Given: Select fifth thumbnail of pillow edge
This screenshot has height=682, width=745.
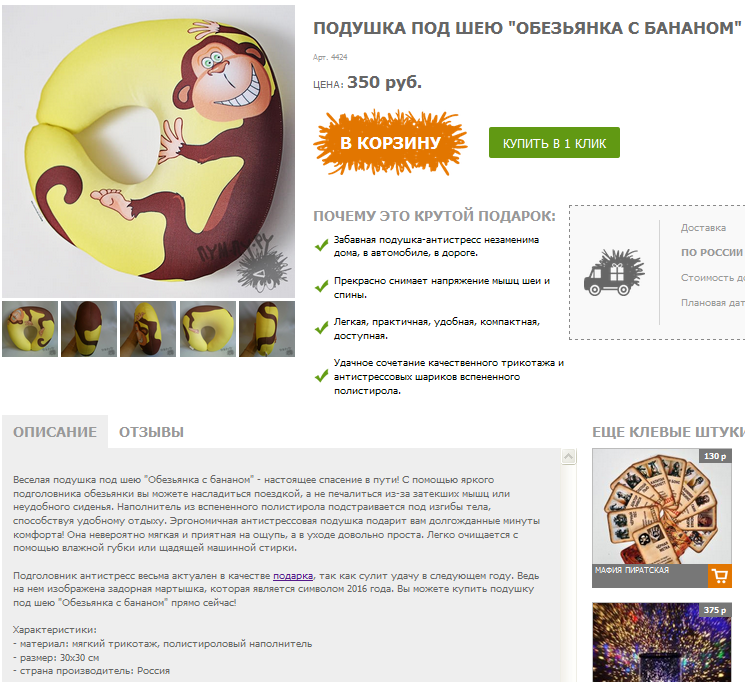Looking at the screenshot, I should coord(267,329).
